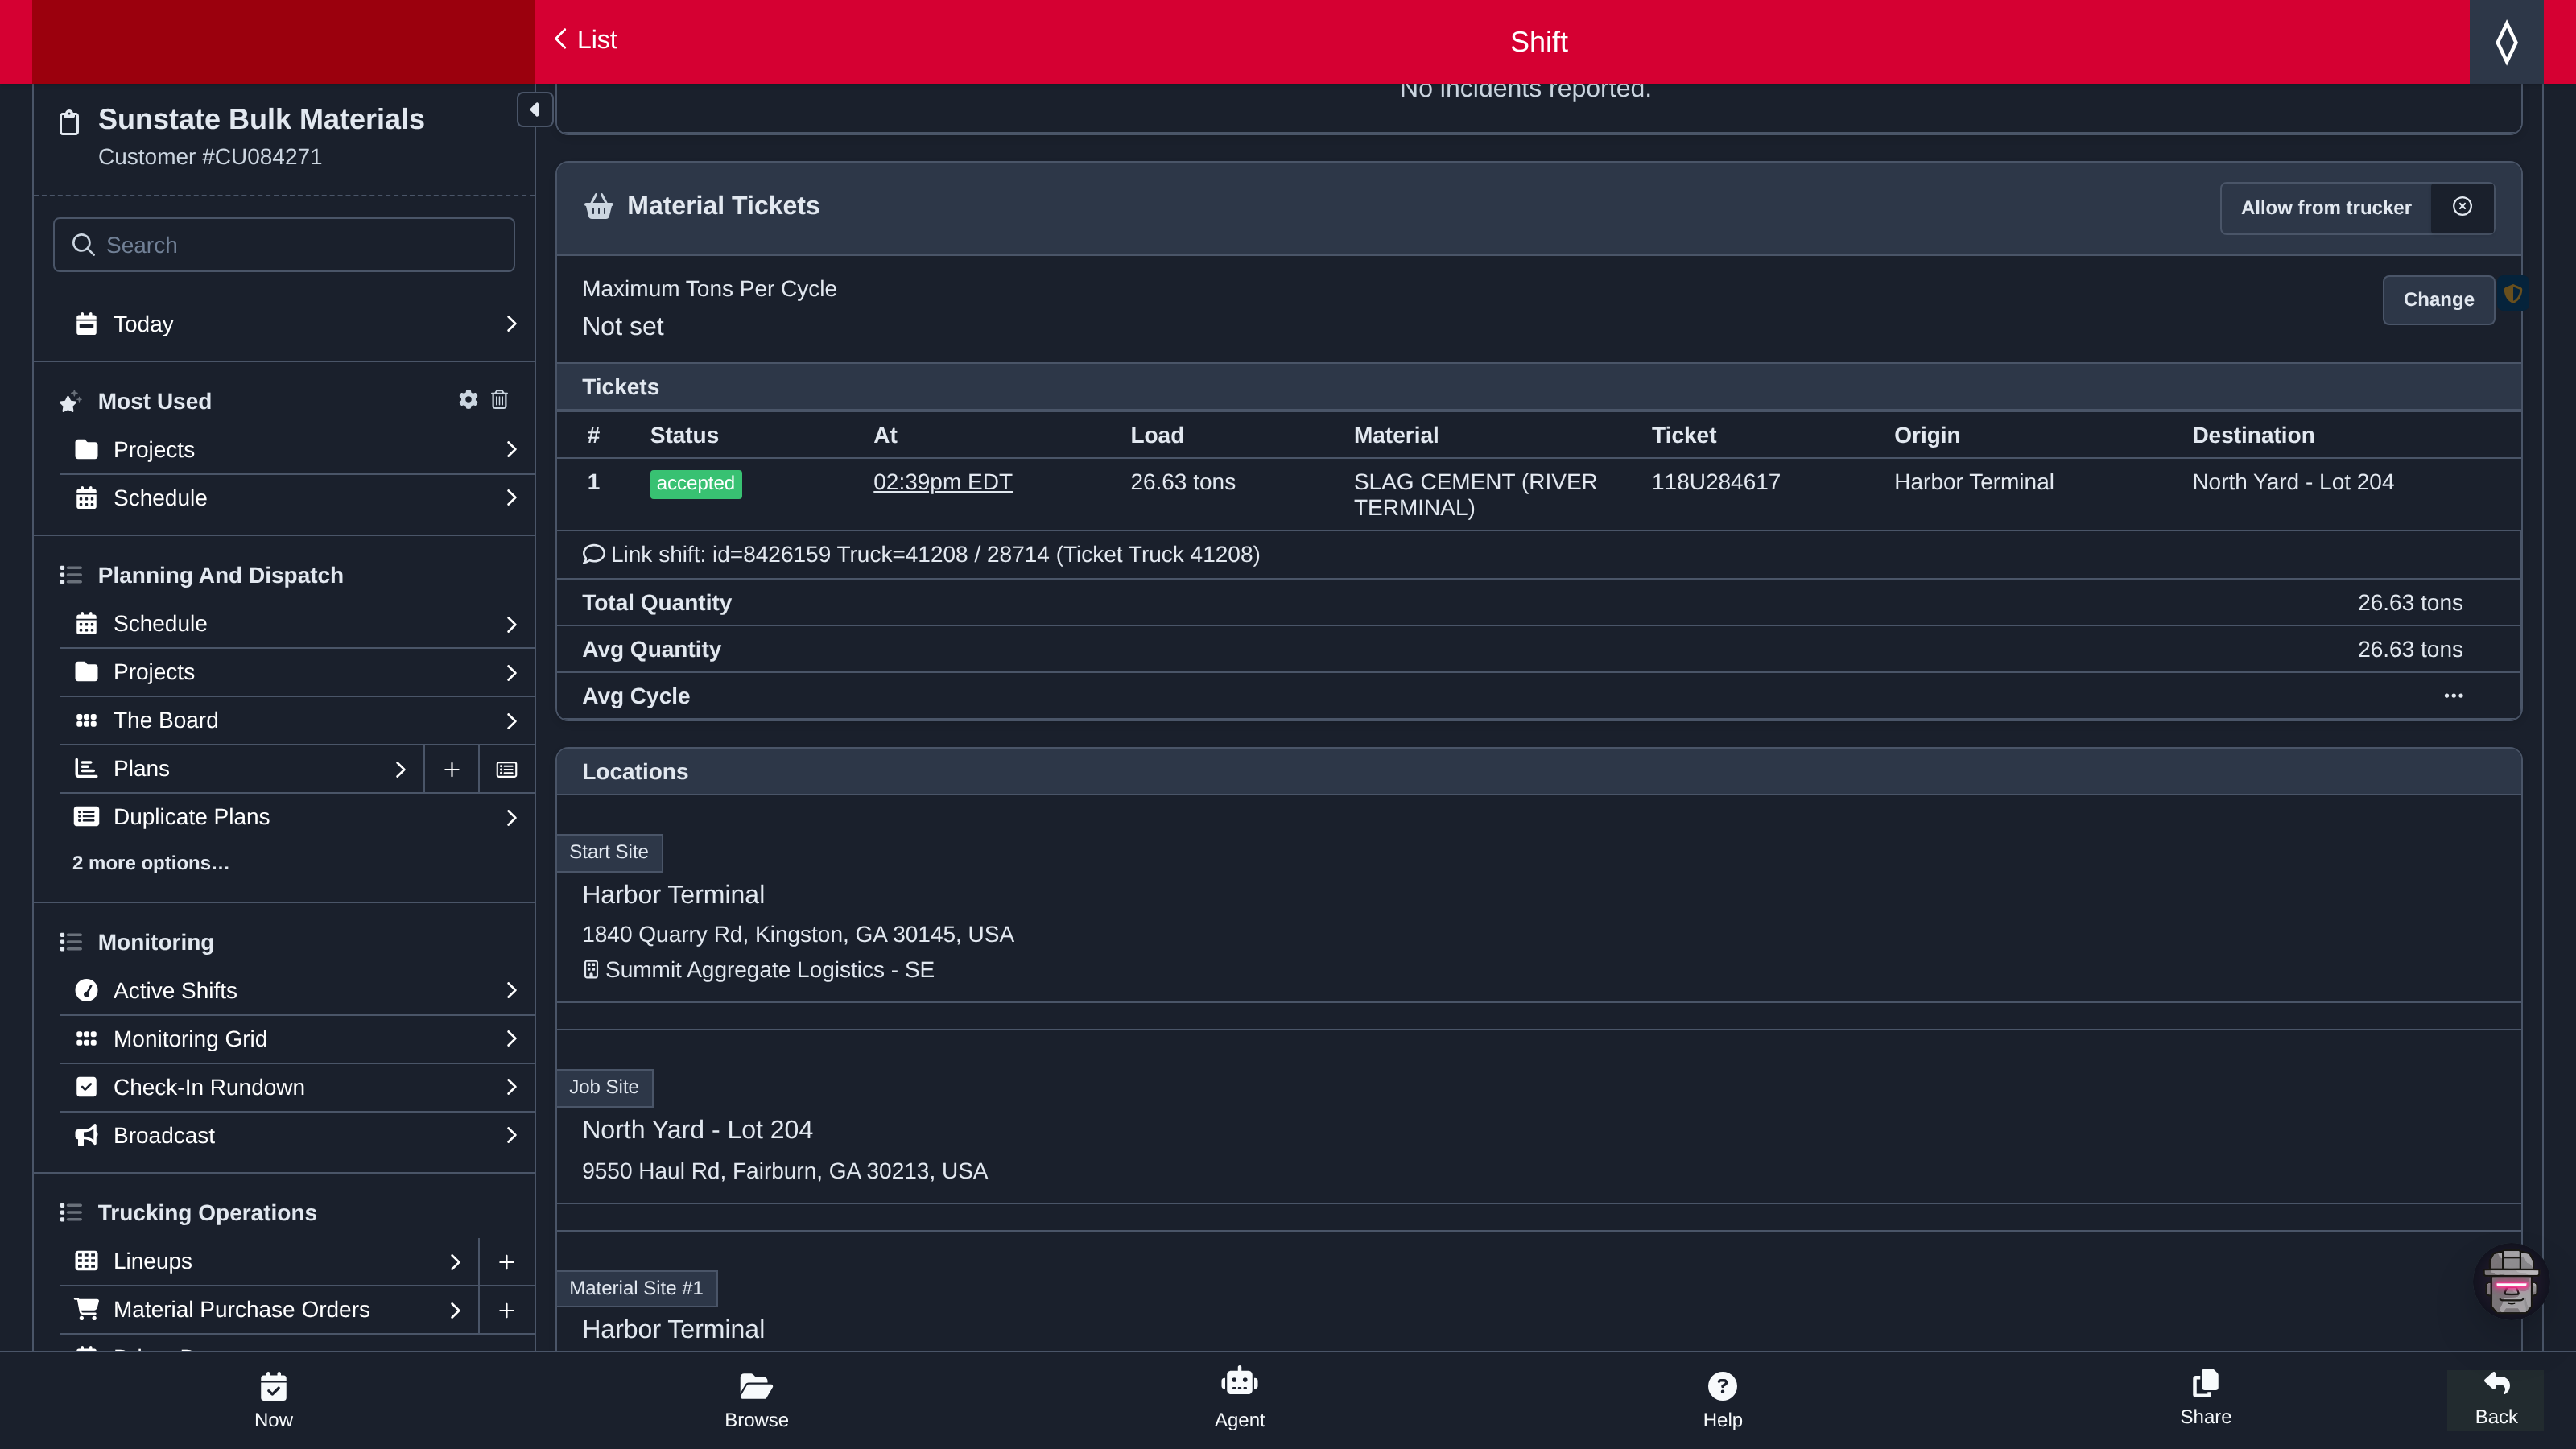Expand Duplicate Plans chevron

point(511,818)
